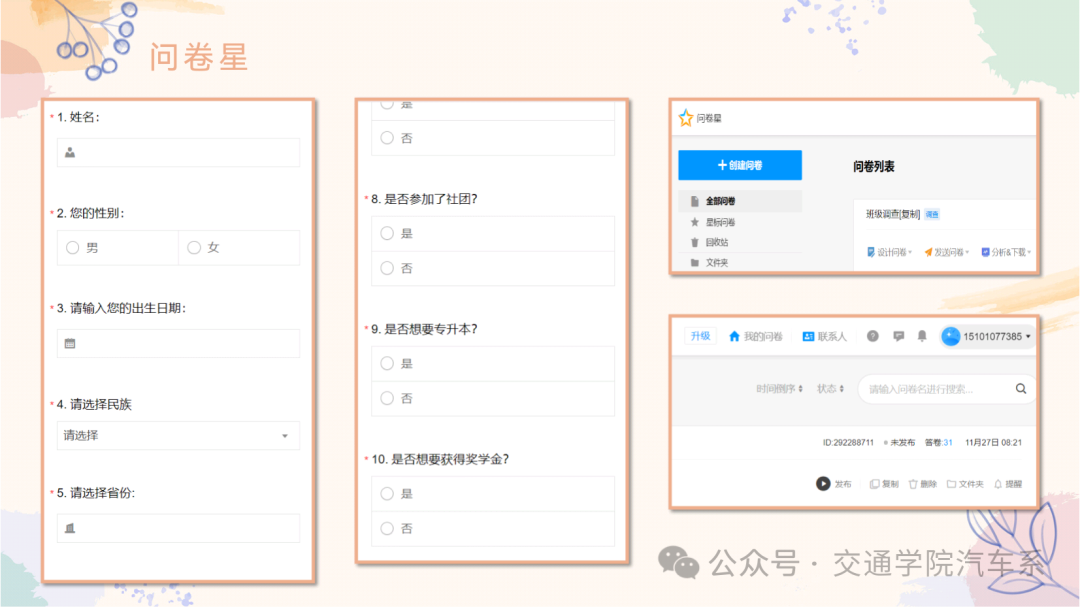This screenshot has height=607, width=1080.
Task: Open 我的问卷 in the top navigation
Action: (755, 336)
